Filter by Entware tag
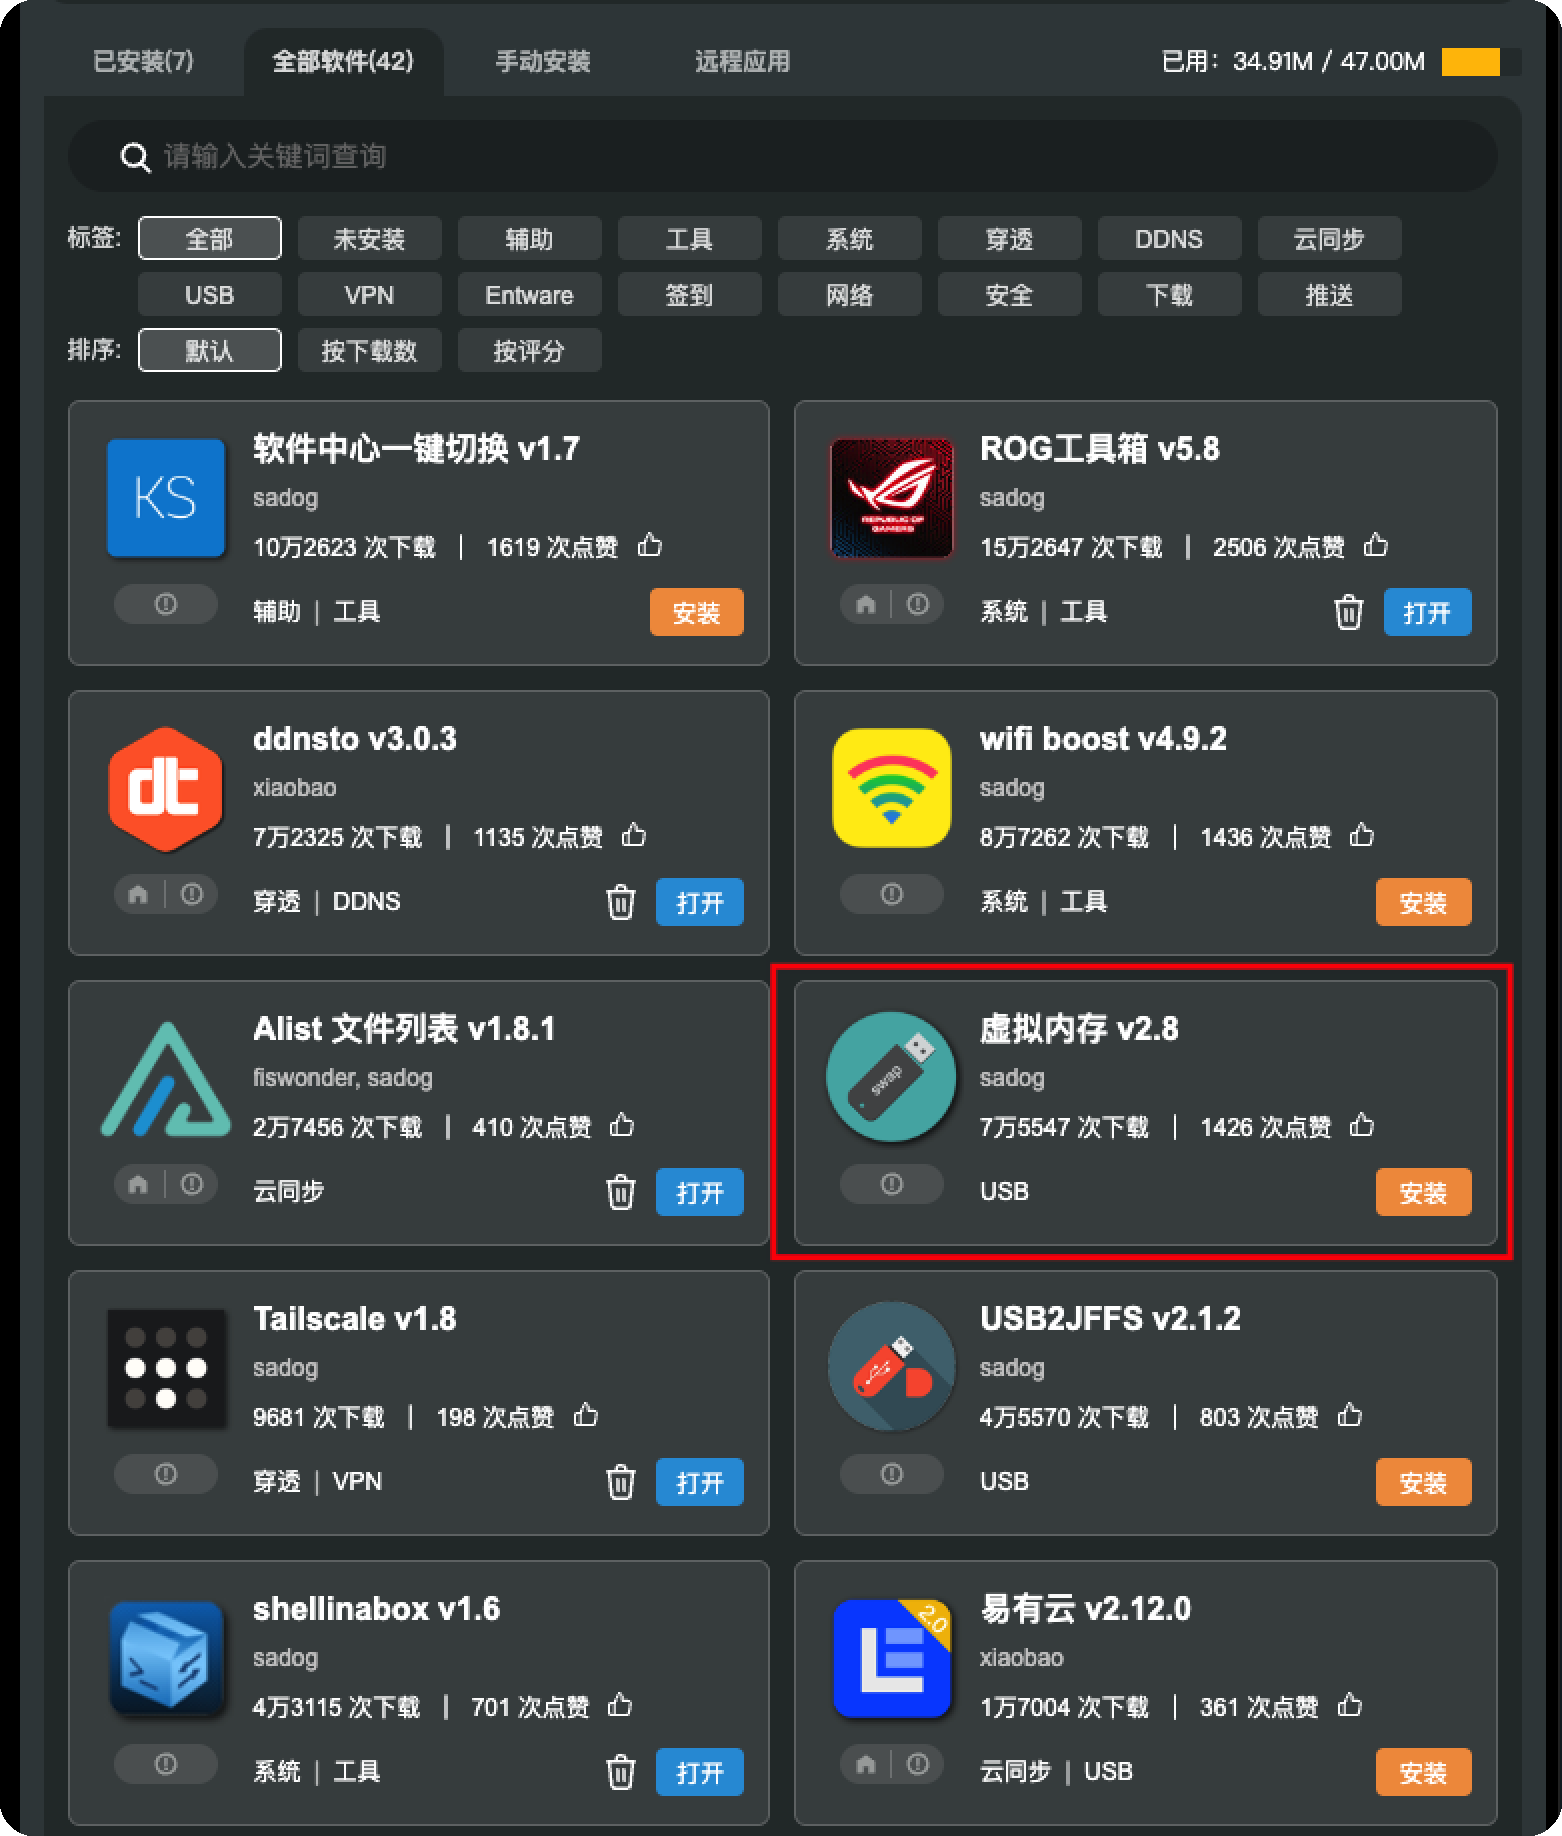Image resolution: width=1562 pixels, height=1836 pixels. click(530, 295)
